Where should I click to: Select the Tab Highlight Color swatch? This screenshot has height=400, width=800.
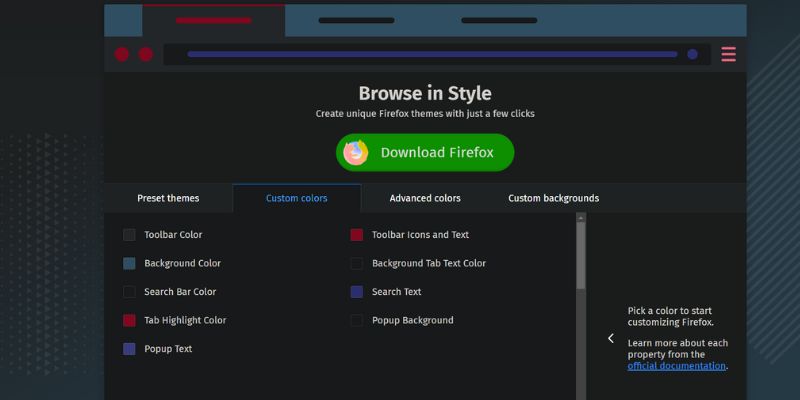(129, 321)
